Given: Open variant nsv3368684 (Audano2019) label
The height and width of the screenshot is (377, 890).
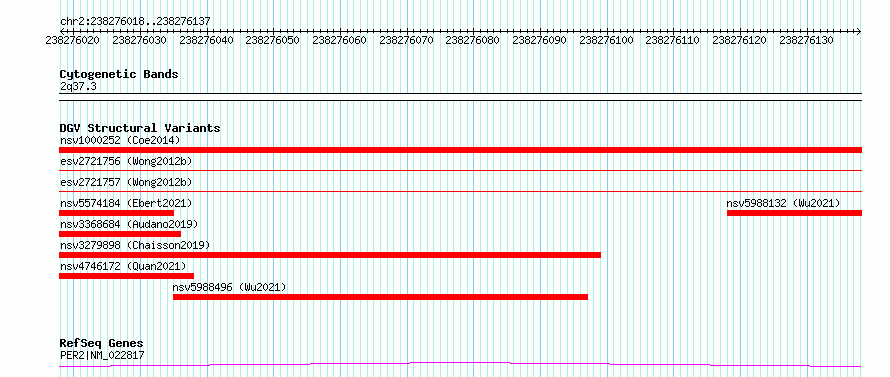Looking at the screenshot, I should (x=129, y=224).
